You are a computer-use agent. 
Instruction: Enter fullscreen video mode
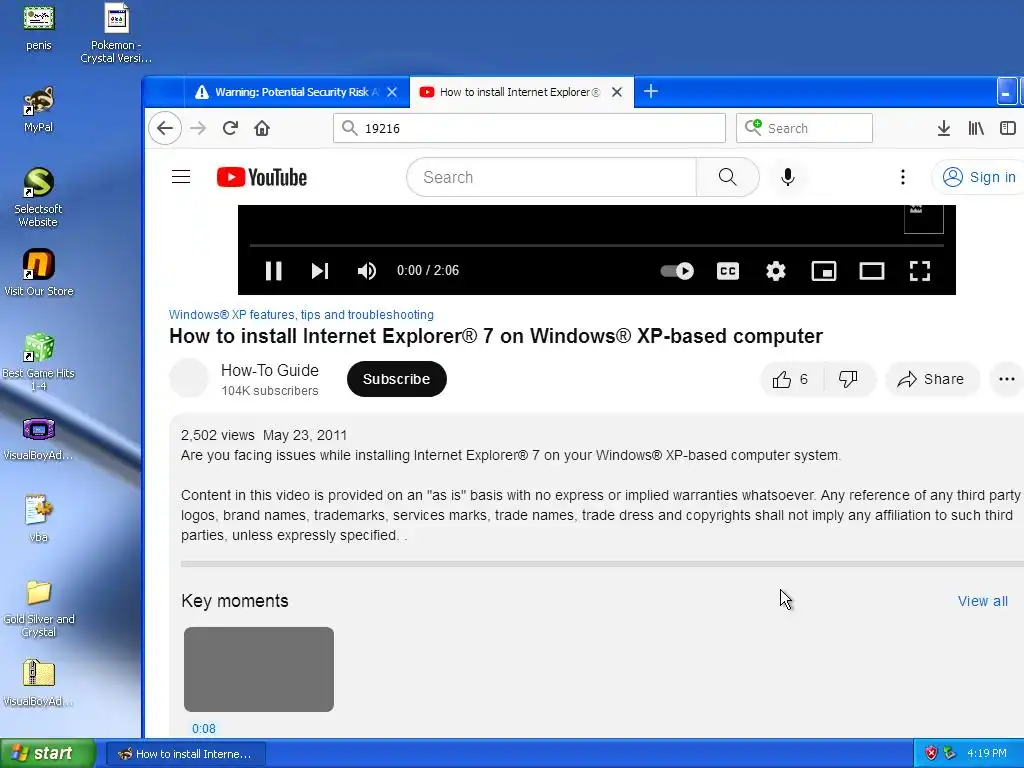point(920,270)
